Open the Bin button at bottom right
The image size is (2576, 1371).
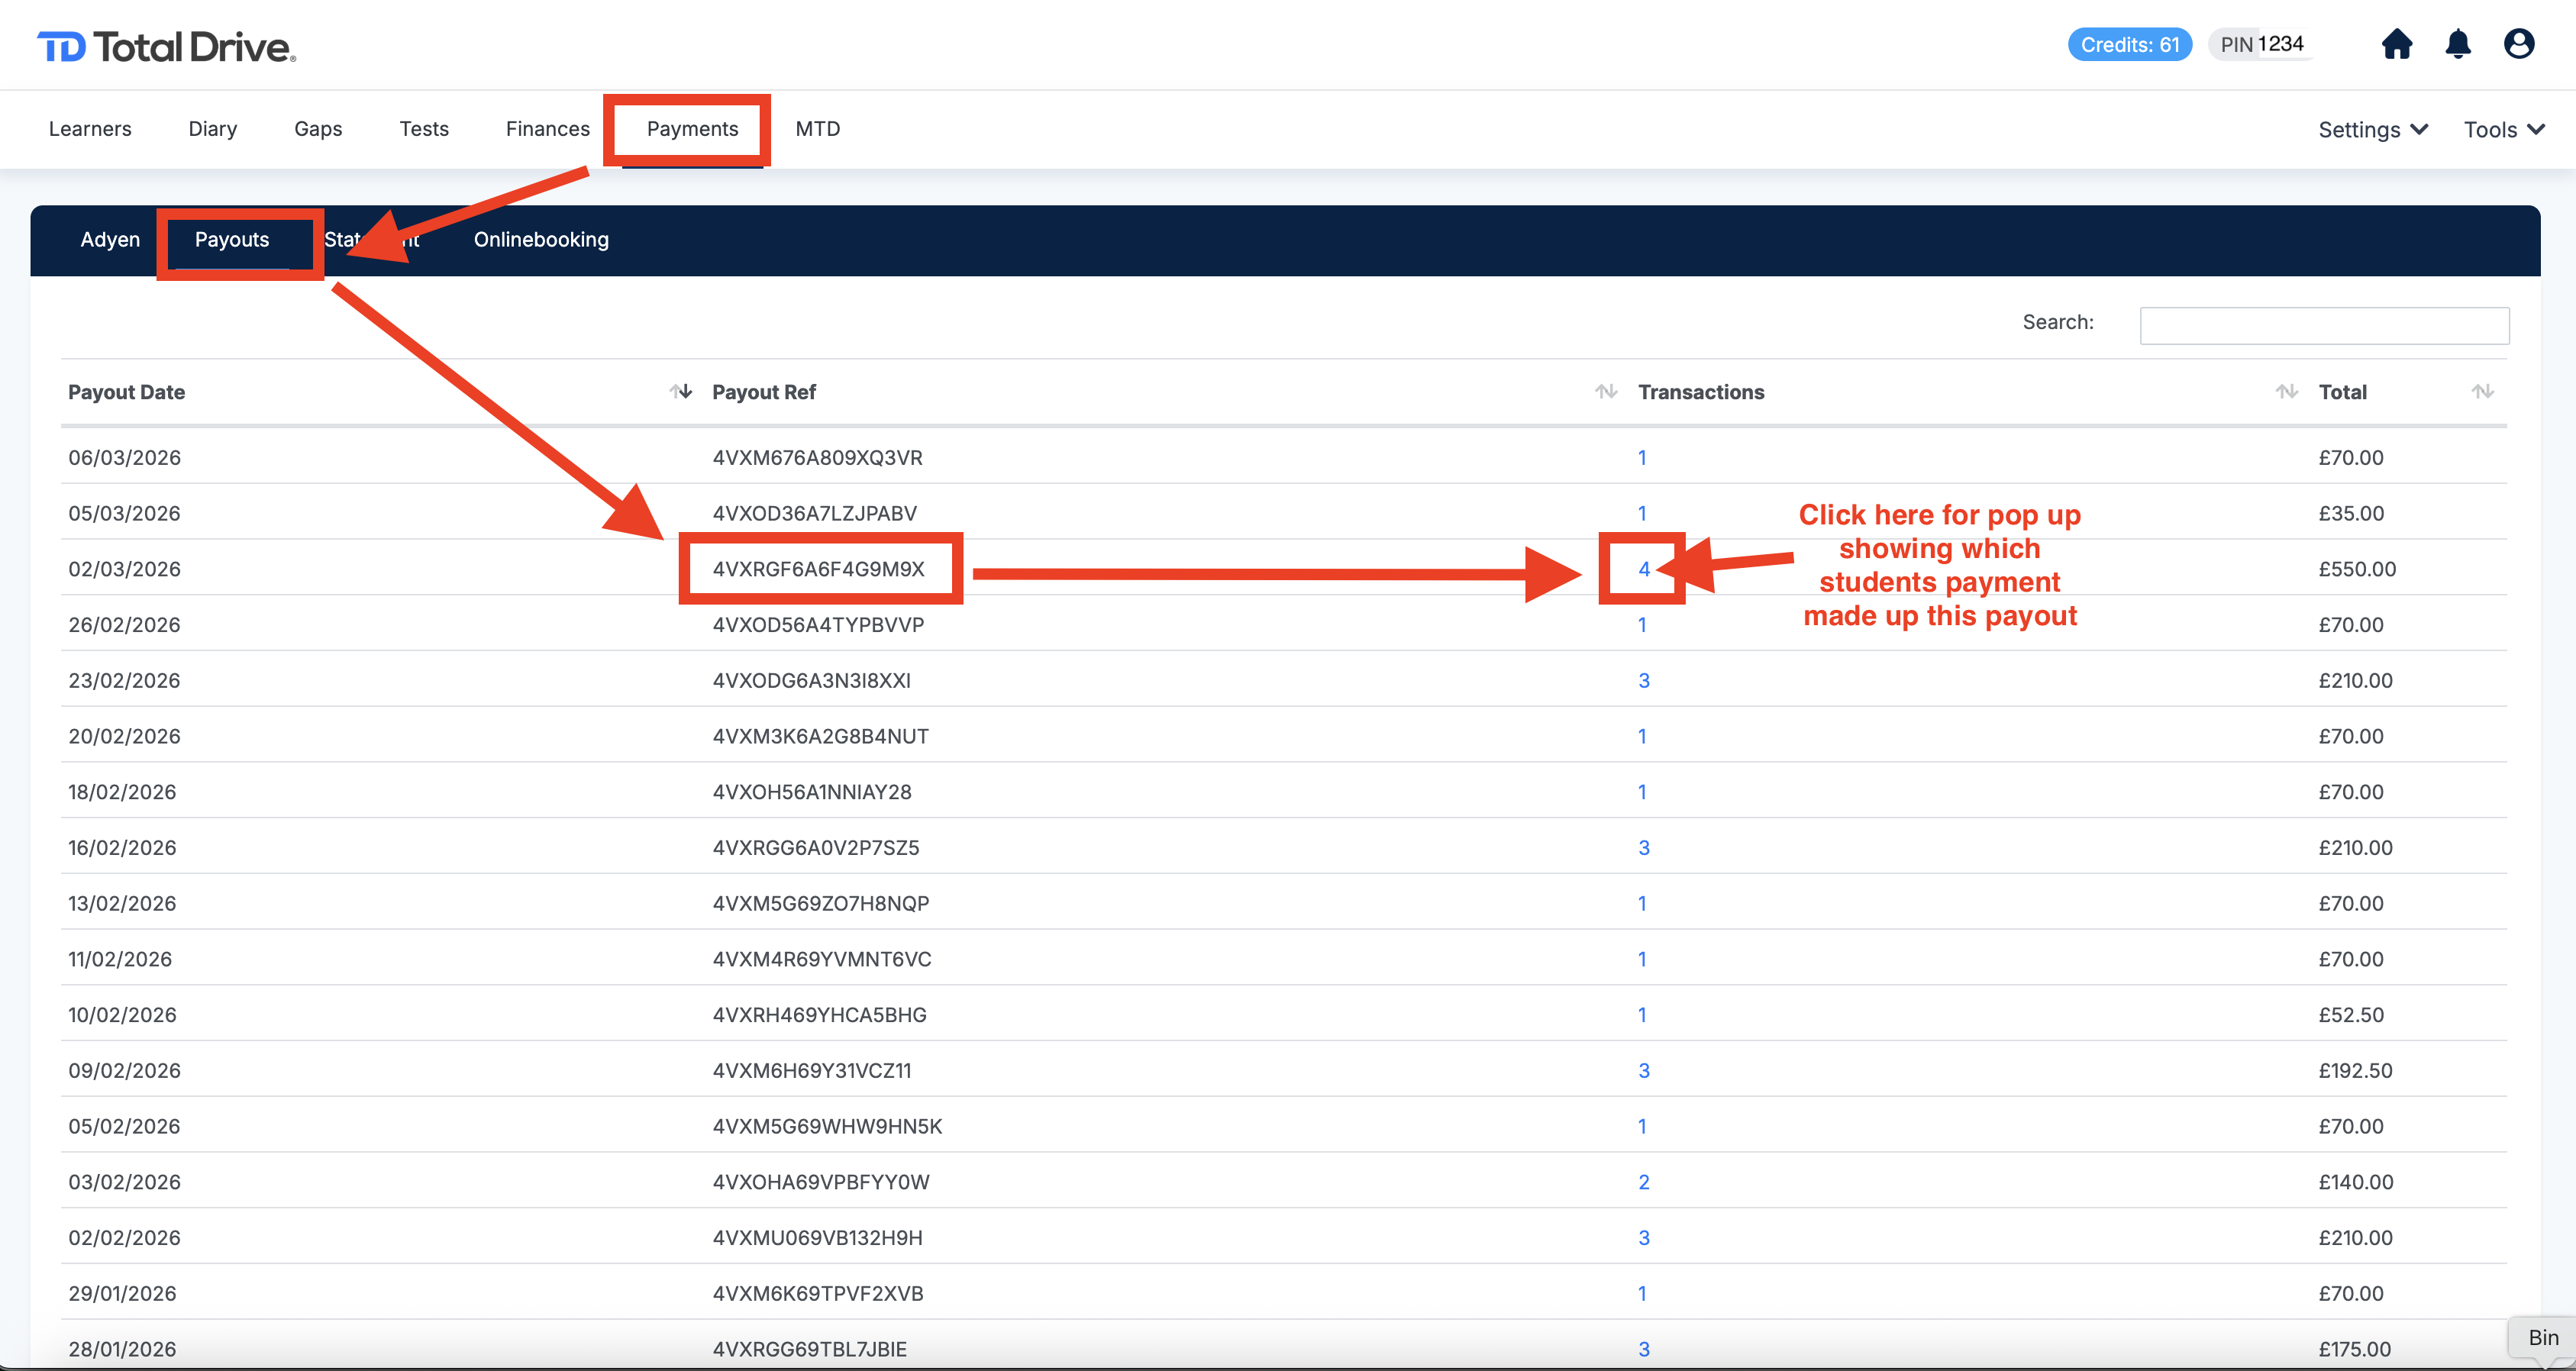click(x=2542, y=1338)
